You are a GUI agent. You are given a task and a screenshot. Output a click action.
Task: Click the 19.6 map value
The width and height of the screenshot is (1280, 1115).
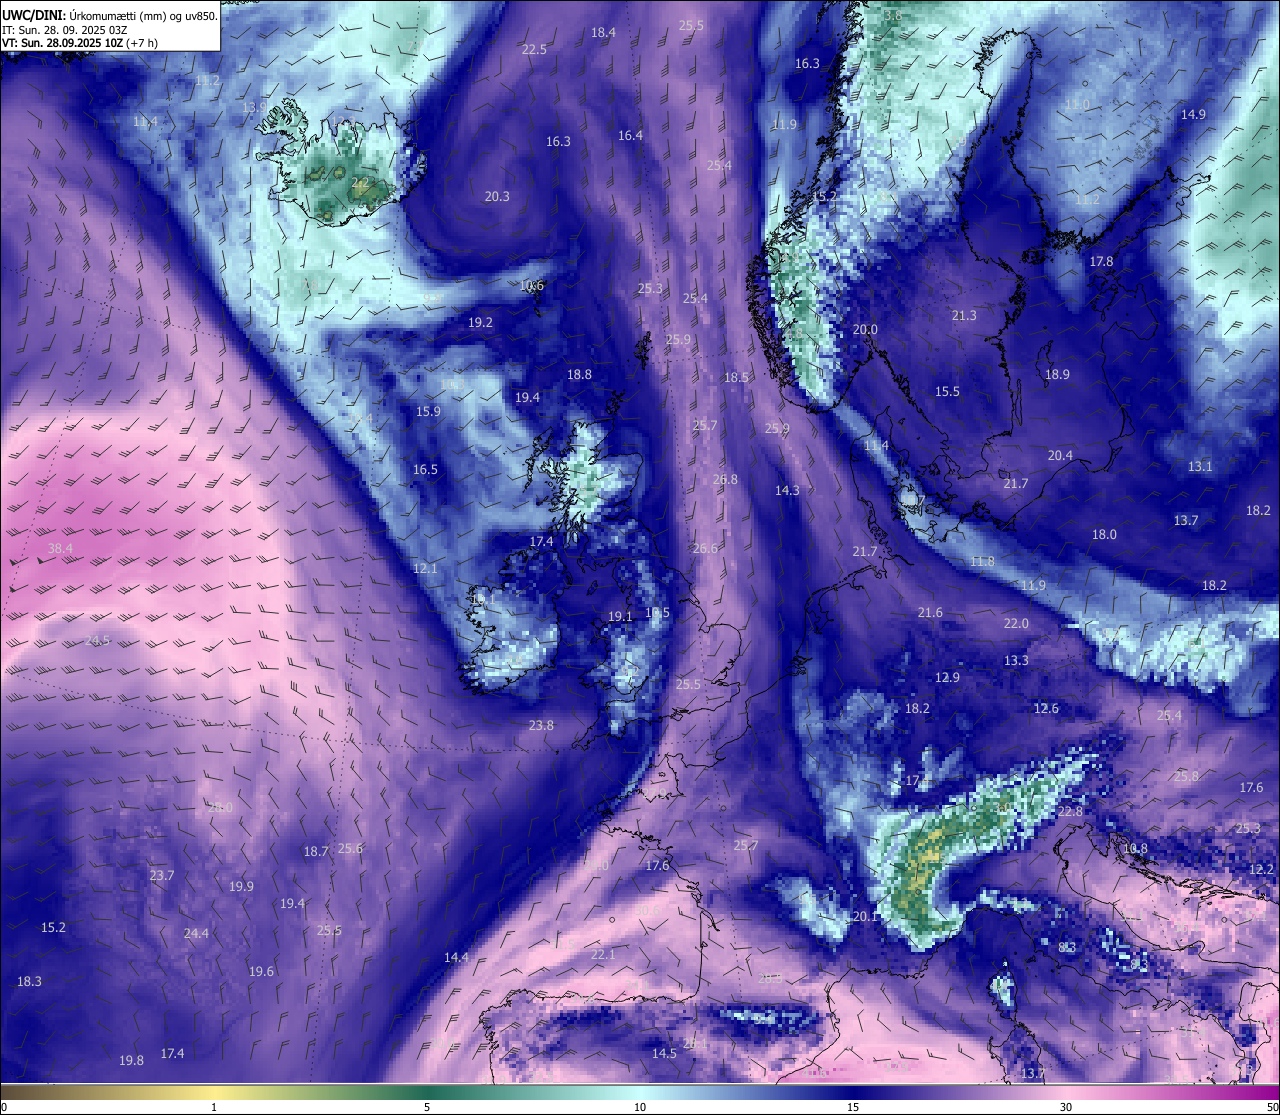tap(261, 972)
